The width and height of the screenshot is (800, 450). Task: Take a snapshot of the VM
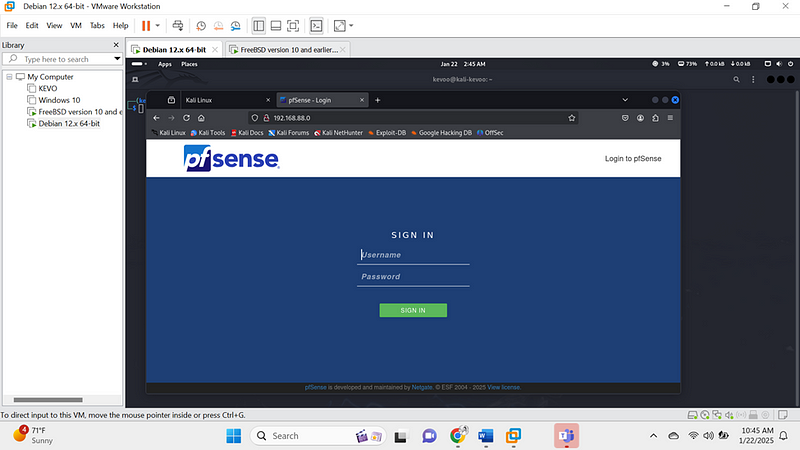201,26
